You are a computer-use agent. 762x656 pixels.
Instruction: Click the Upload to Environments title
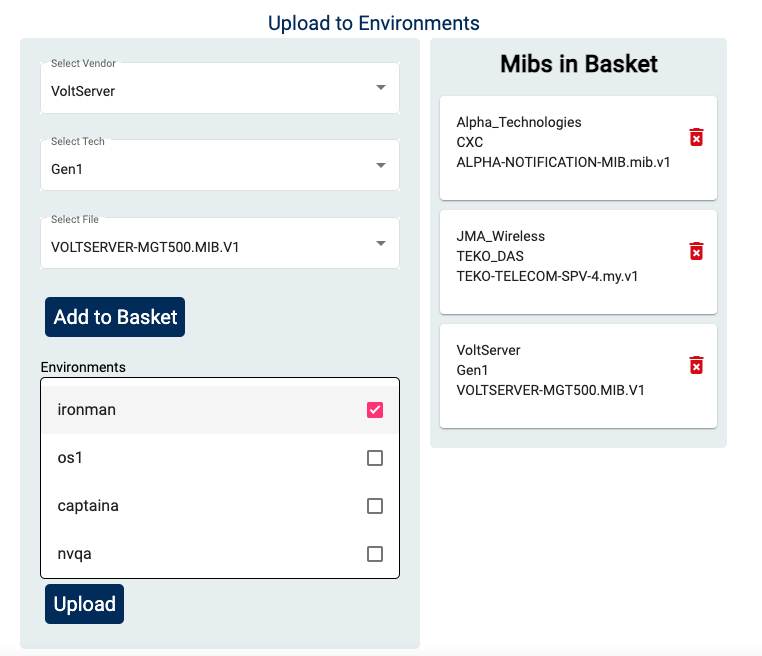pos(374,22)
